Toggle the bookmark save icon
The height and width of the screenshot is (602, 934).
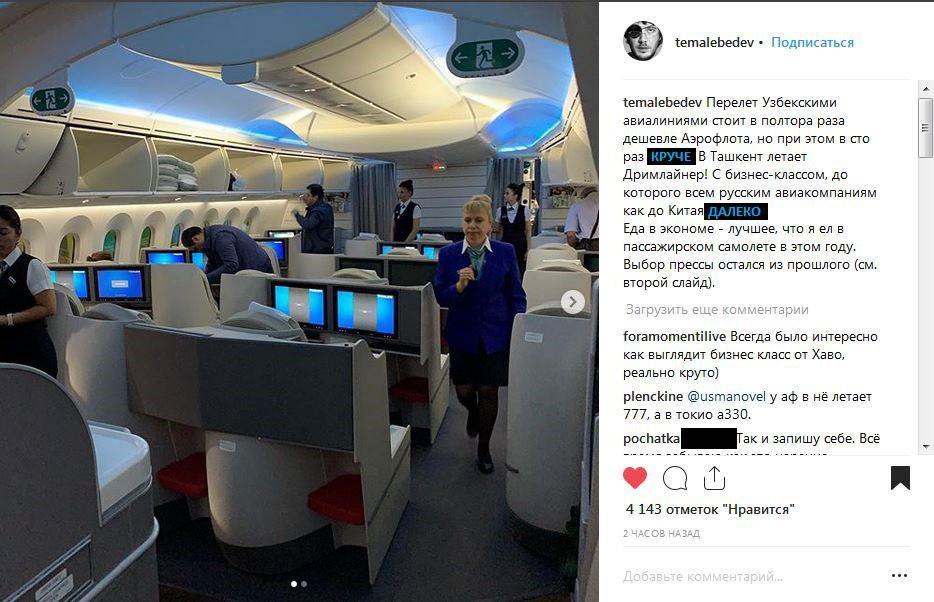[901, 478]
